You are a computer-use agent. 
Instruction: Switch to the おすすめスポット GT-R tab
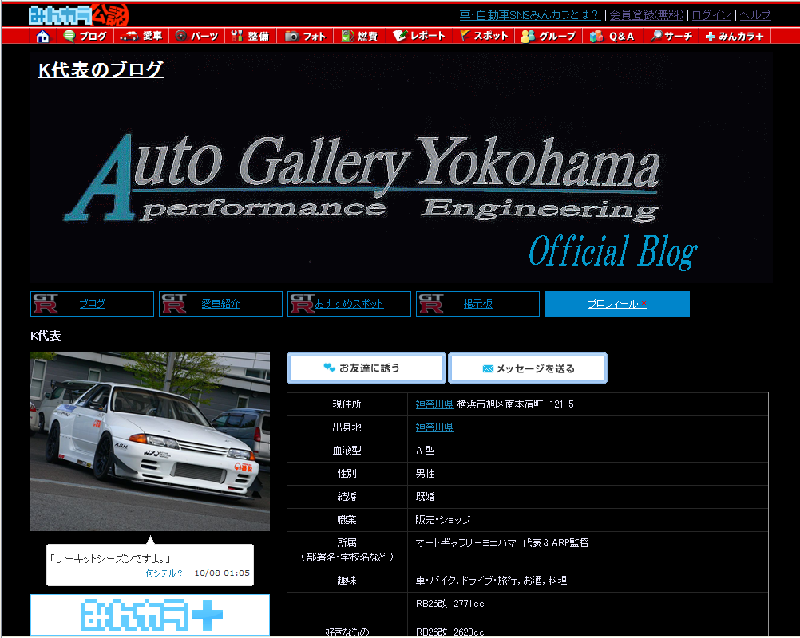point(349,304)
